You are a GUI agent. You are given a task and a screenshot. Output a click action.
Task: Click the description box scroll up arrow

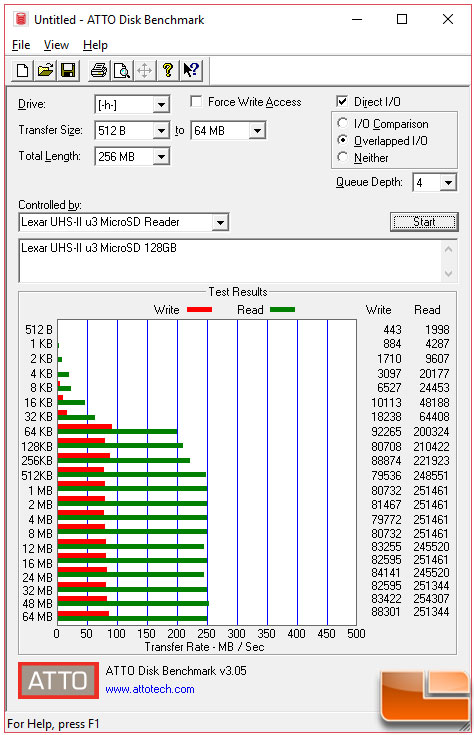coord(448,249)
